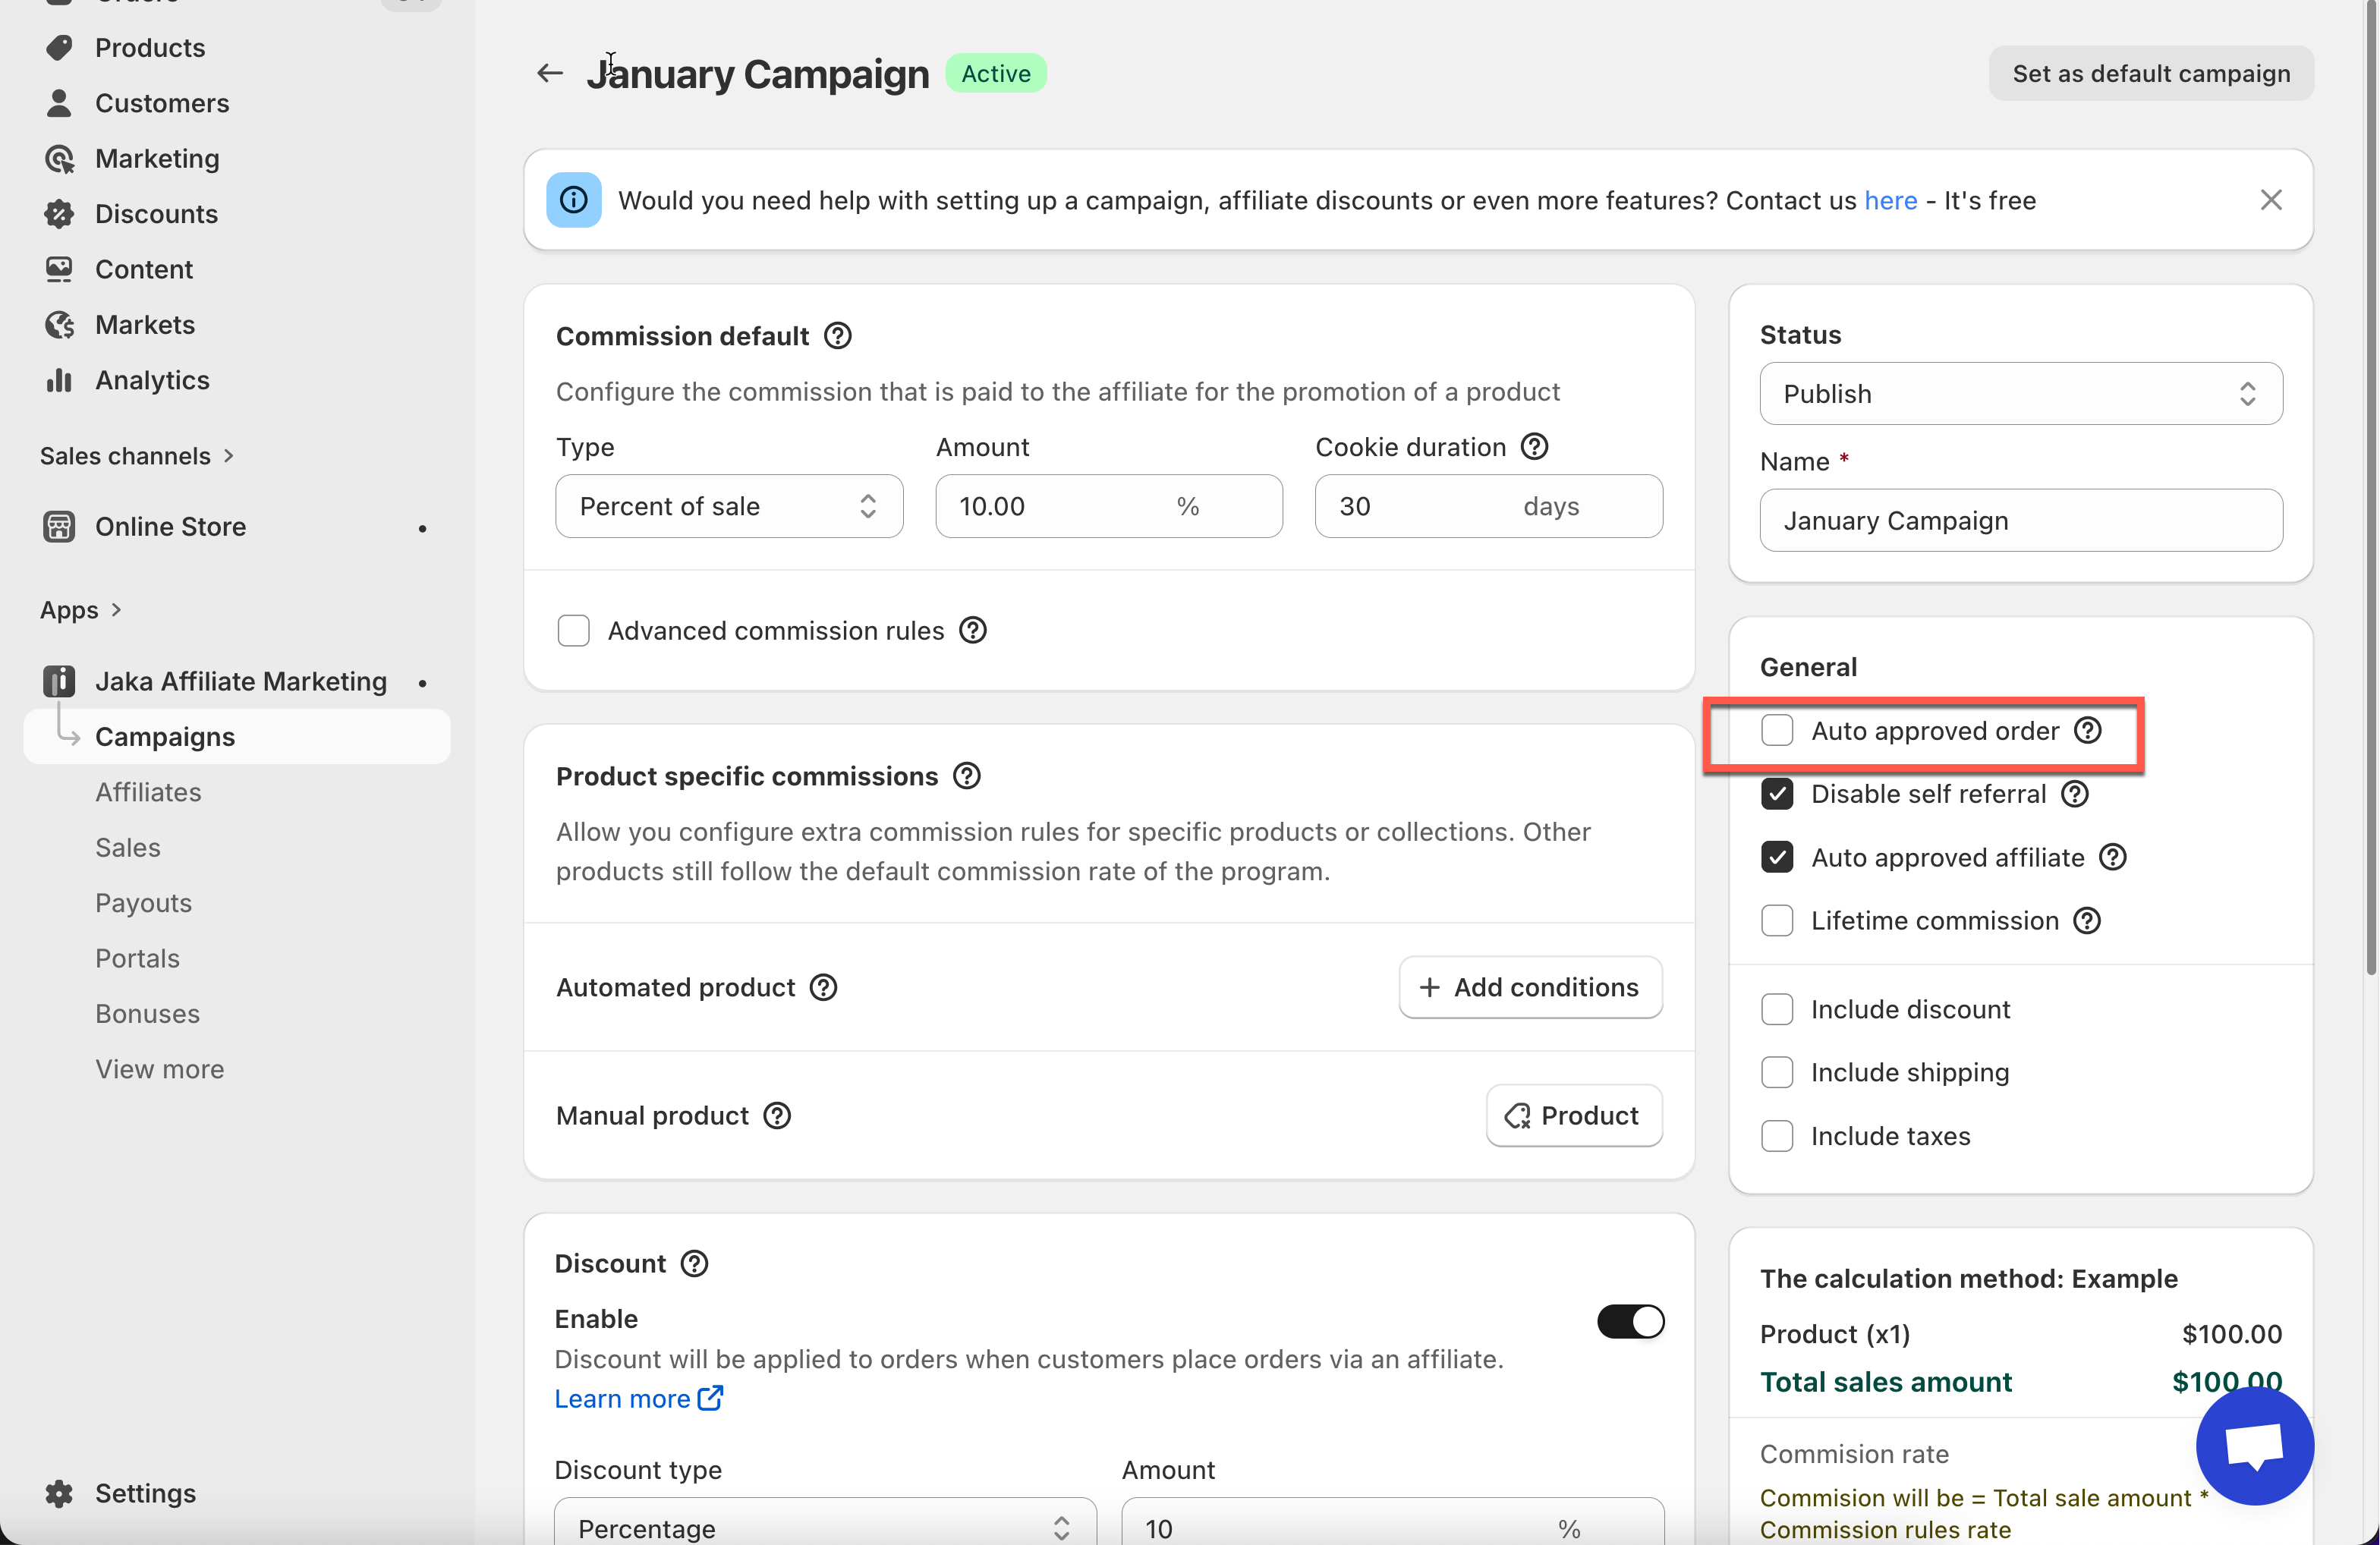Click the Cookie duration help icon

coord(1534,447)
